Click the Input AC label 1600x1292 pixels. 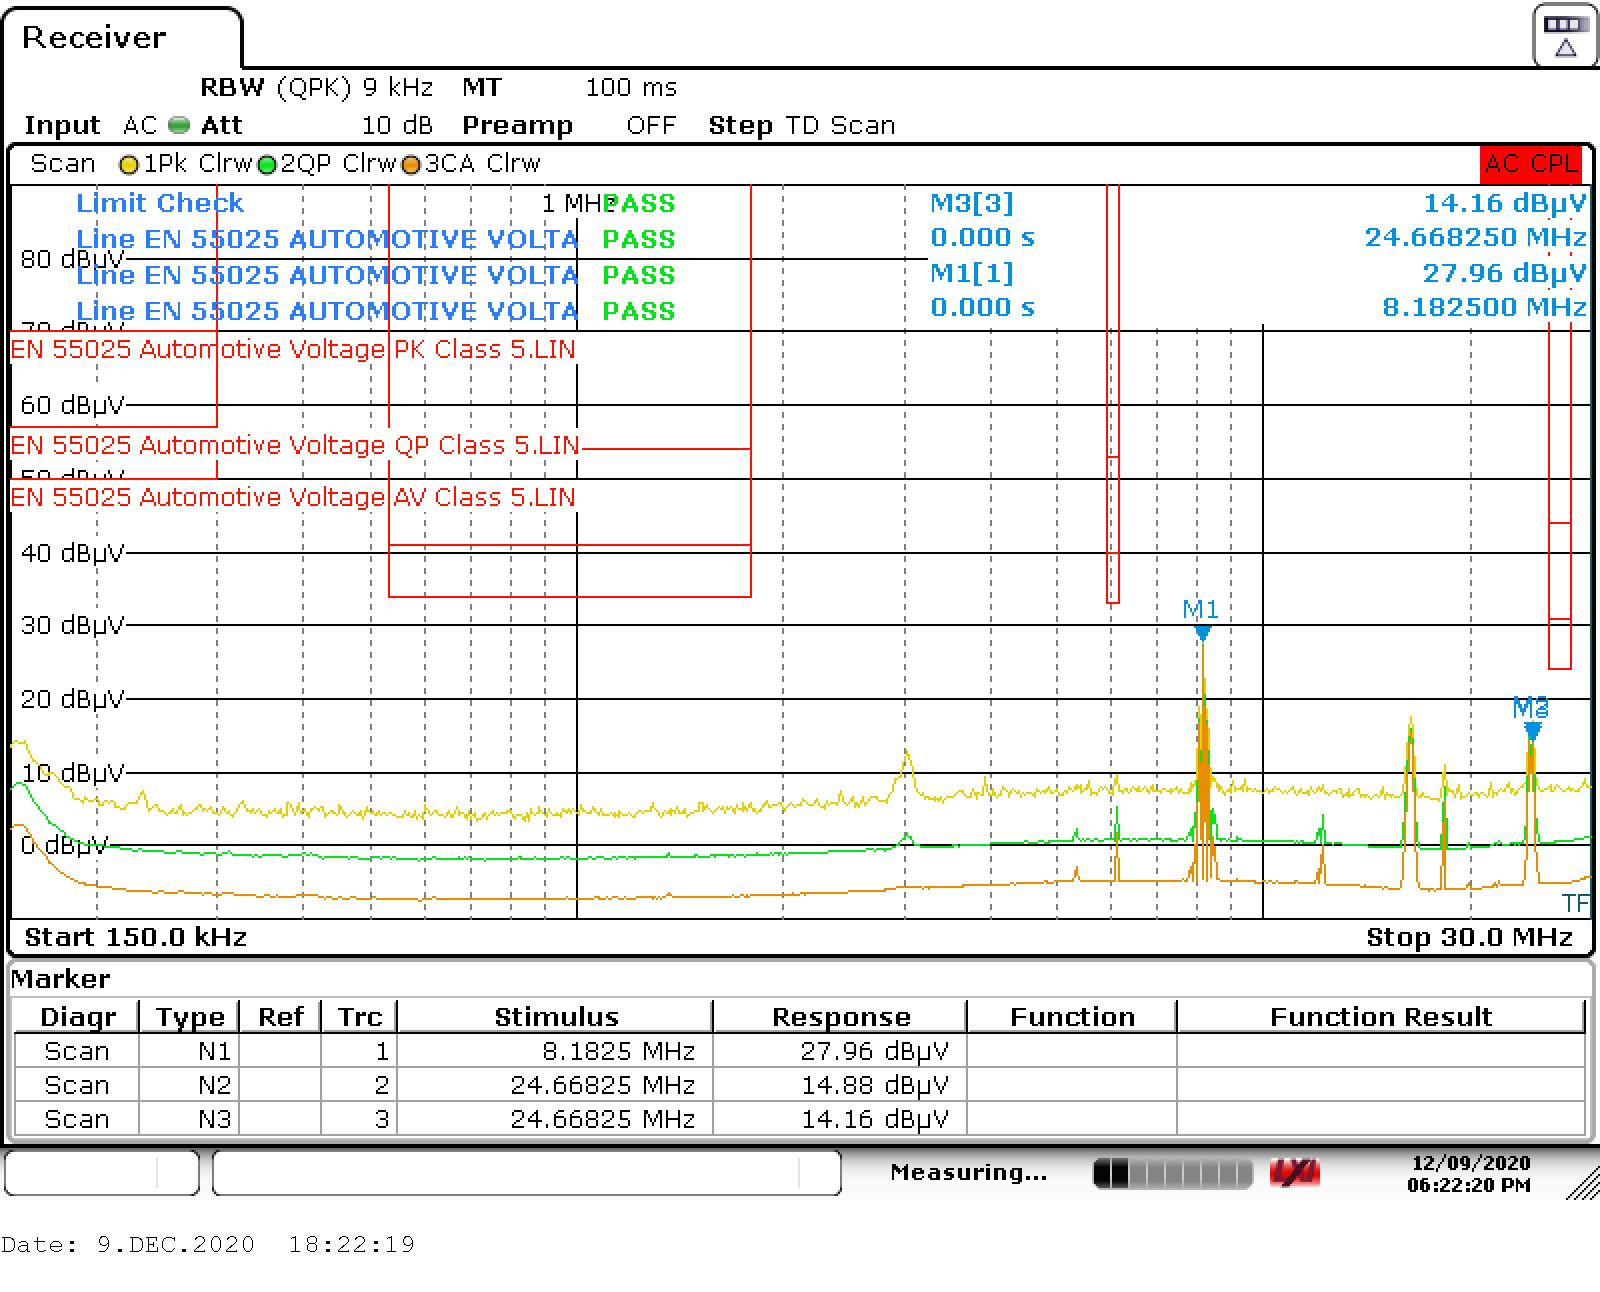tap(91, 125)
